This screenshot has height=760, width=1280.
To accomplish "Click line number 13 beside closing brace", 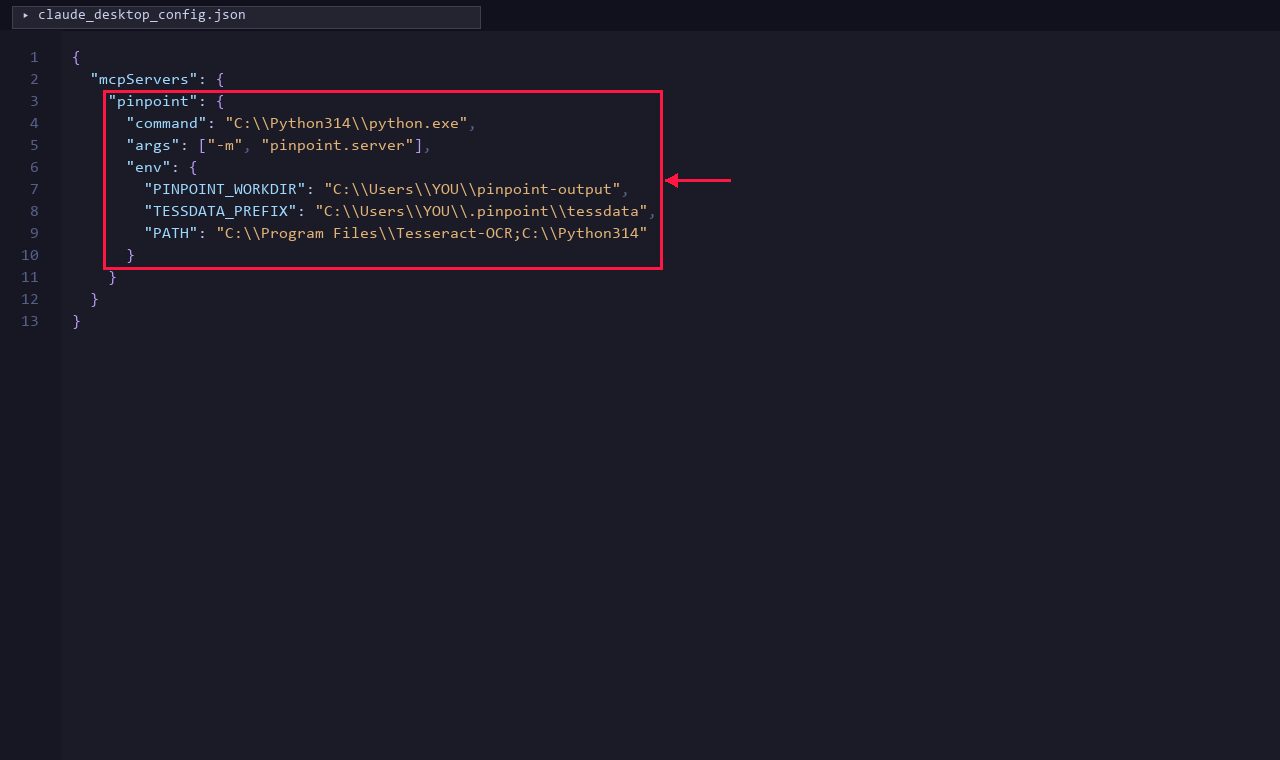I will 30,321.
